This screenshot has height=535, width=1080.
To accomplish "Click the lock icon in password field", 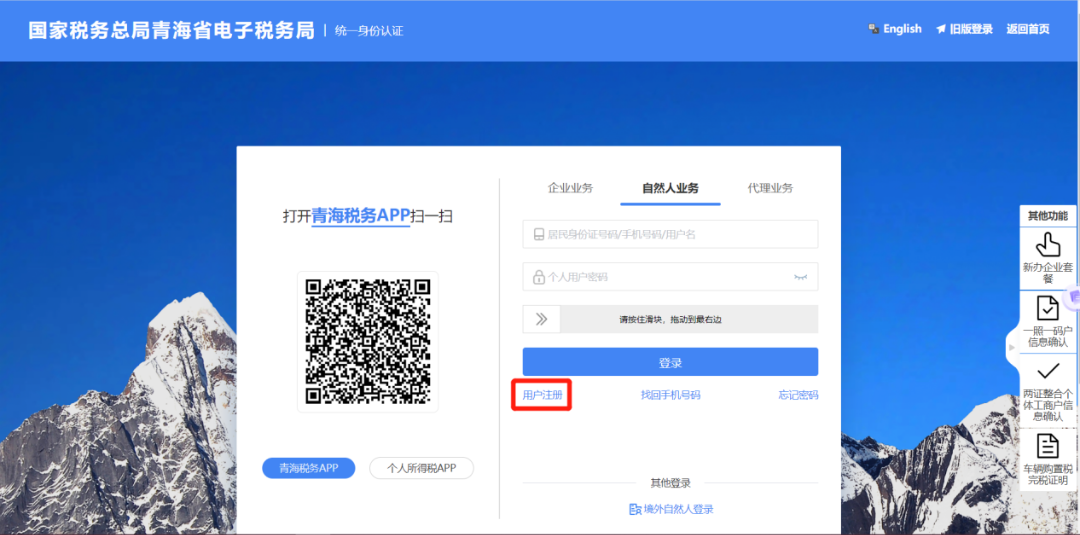I will point(539,277).
